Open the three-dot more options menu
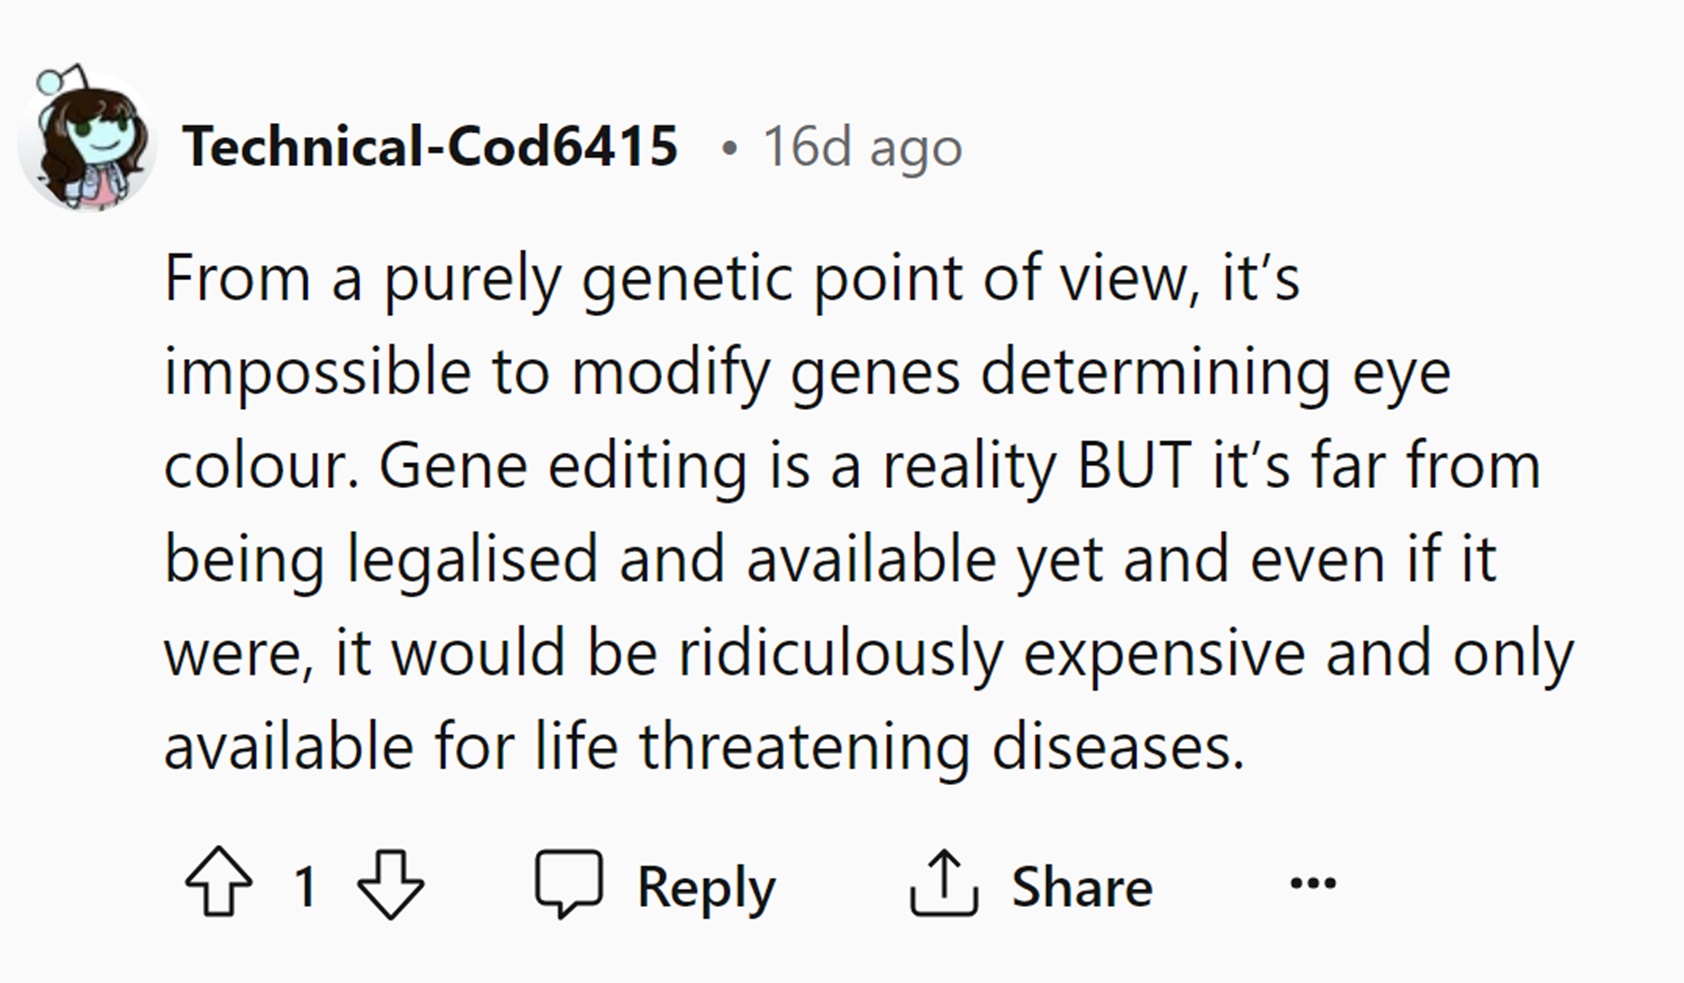Image resolution: width=1684 pixels, height=983 pixels. [x=1313, y=883]
